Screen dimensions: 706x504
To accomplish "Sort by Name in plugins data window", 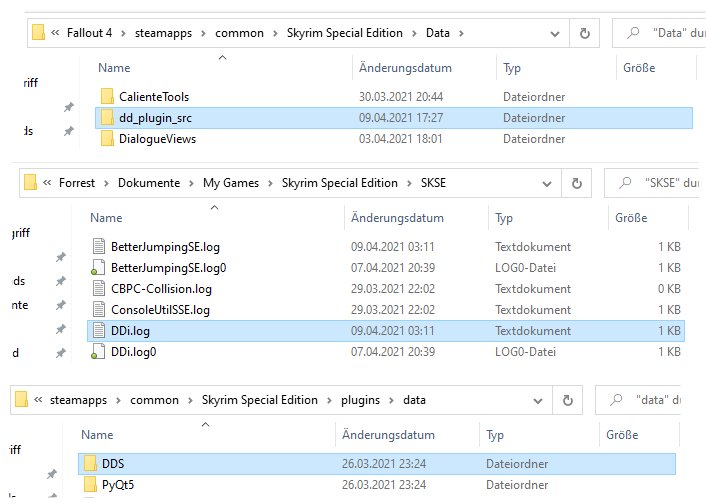I will coord(97,435).
